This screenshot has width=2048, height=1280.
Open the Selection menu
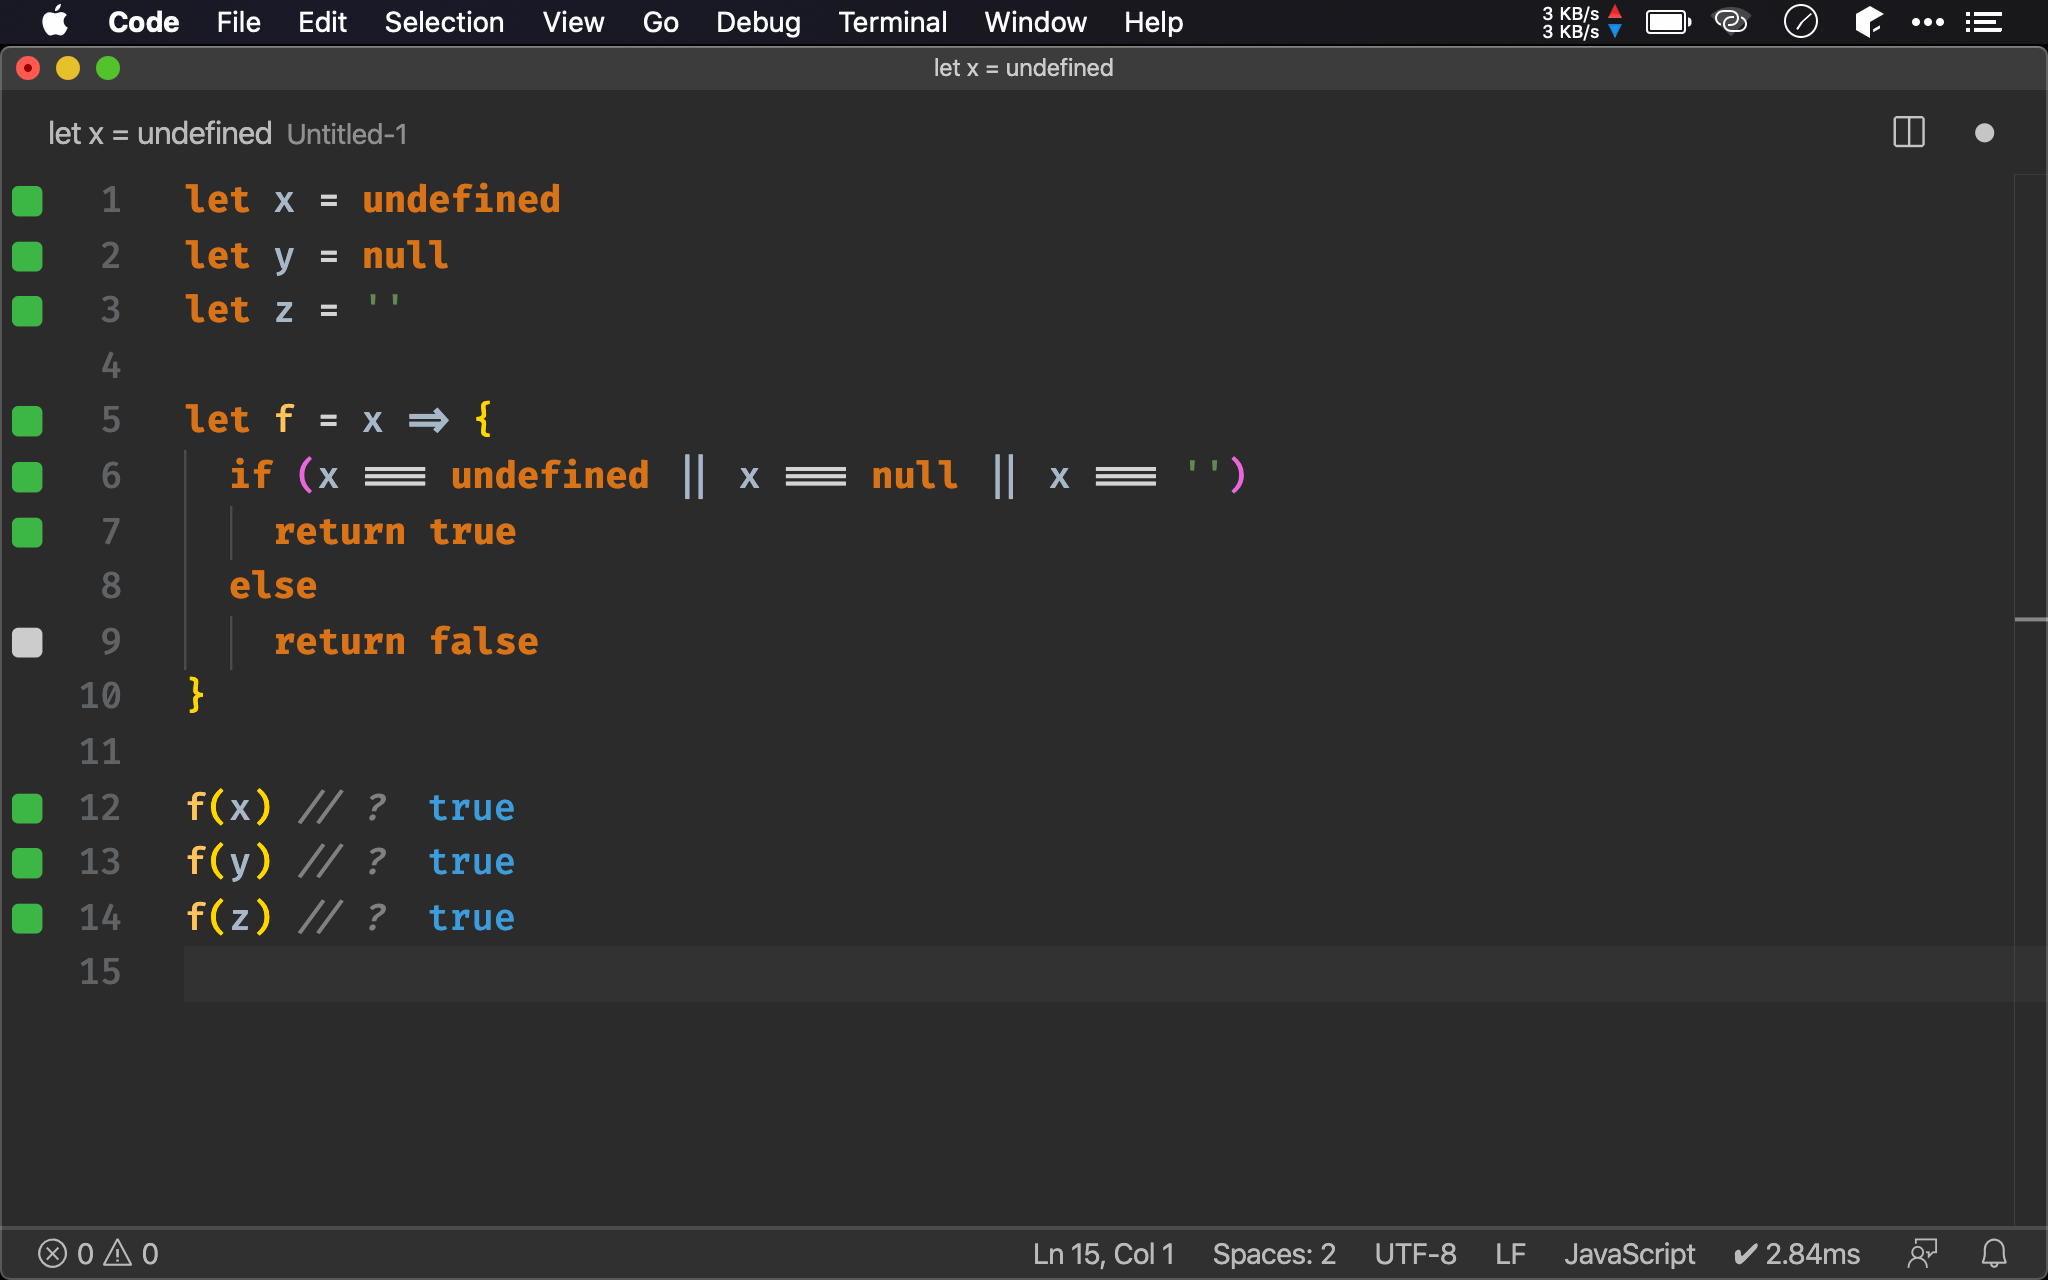[x=444, y=22]
